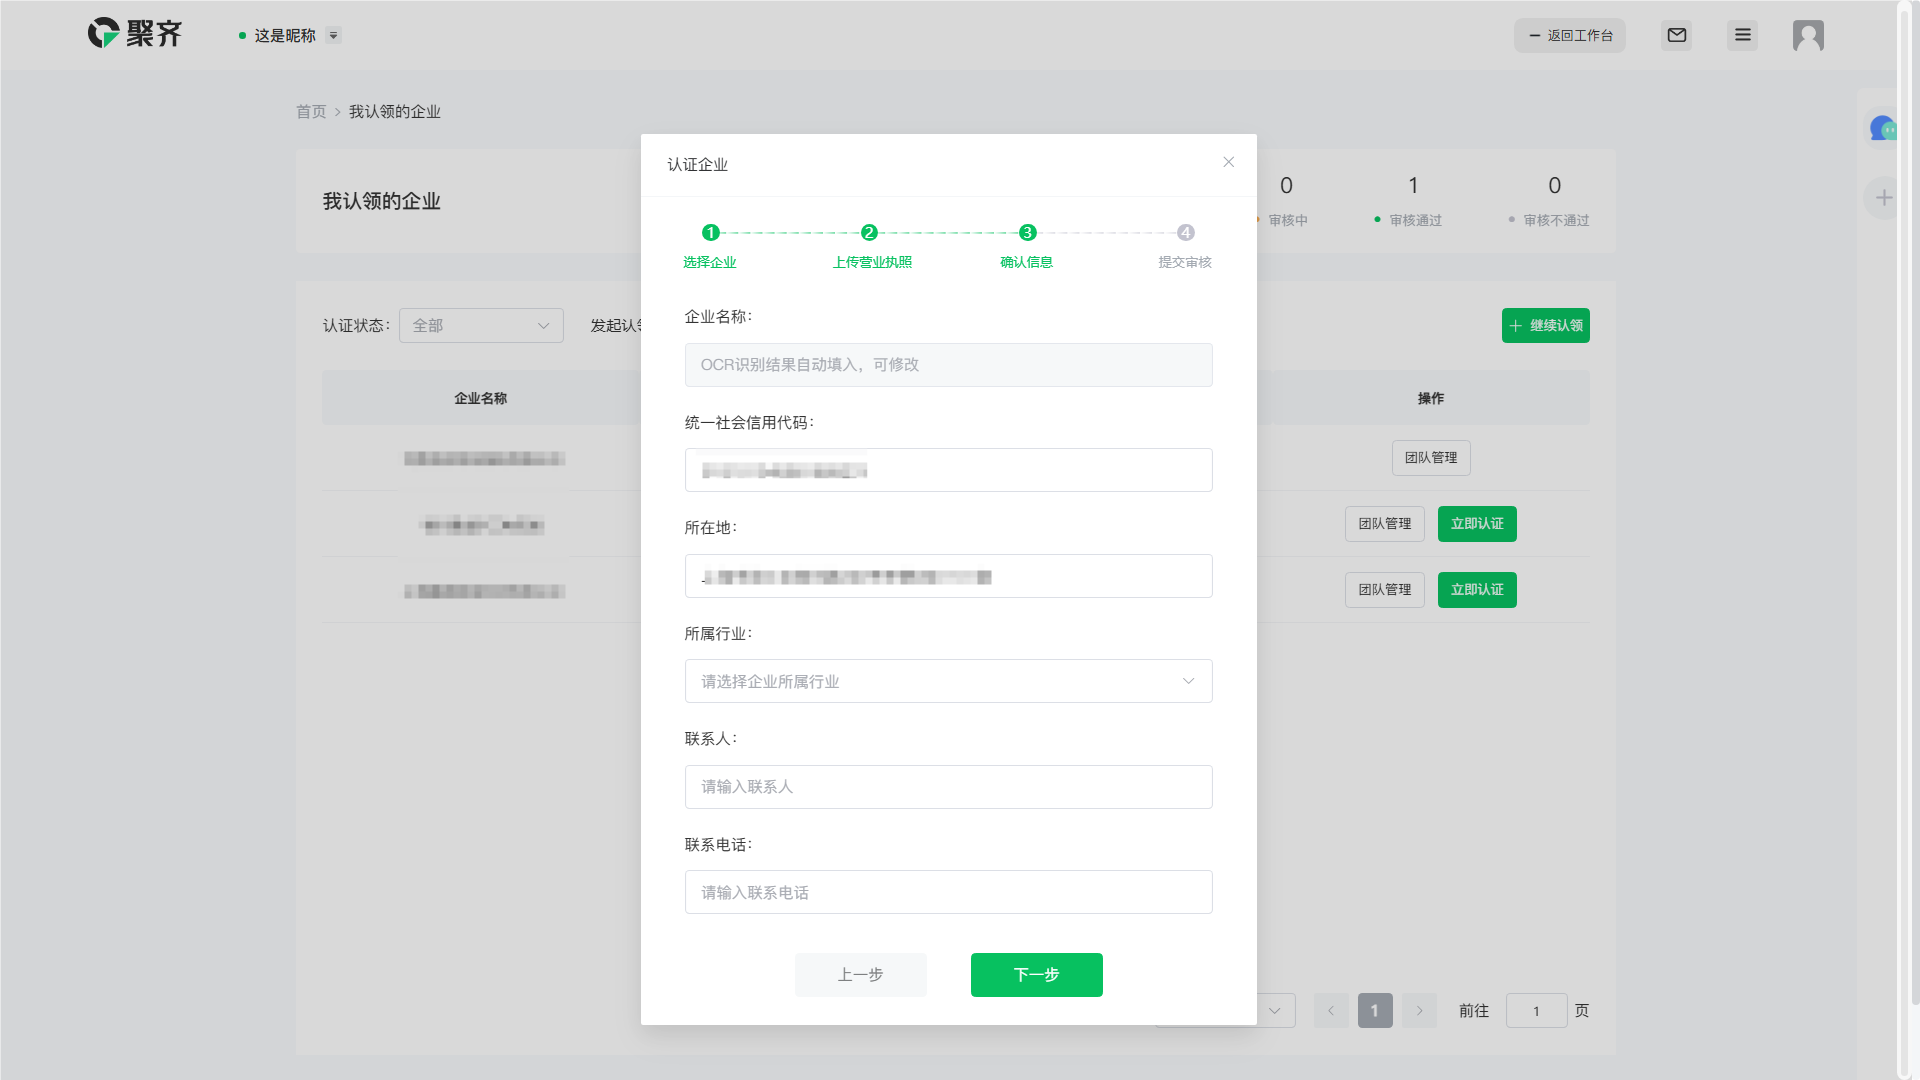The height and width of the screenshot is (1080, 1920).
Task: Open the chat support bubble icon
Action: click(1883, 129)
